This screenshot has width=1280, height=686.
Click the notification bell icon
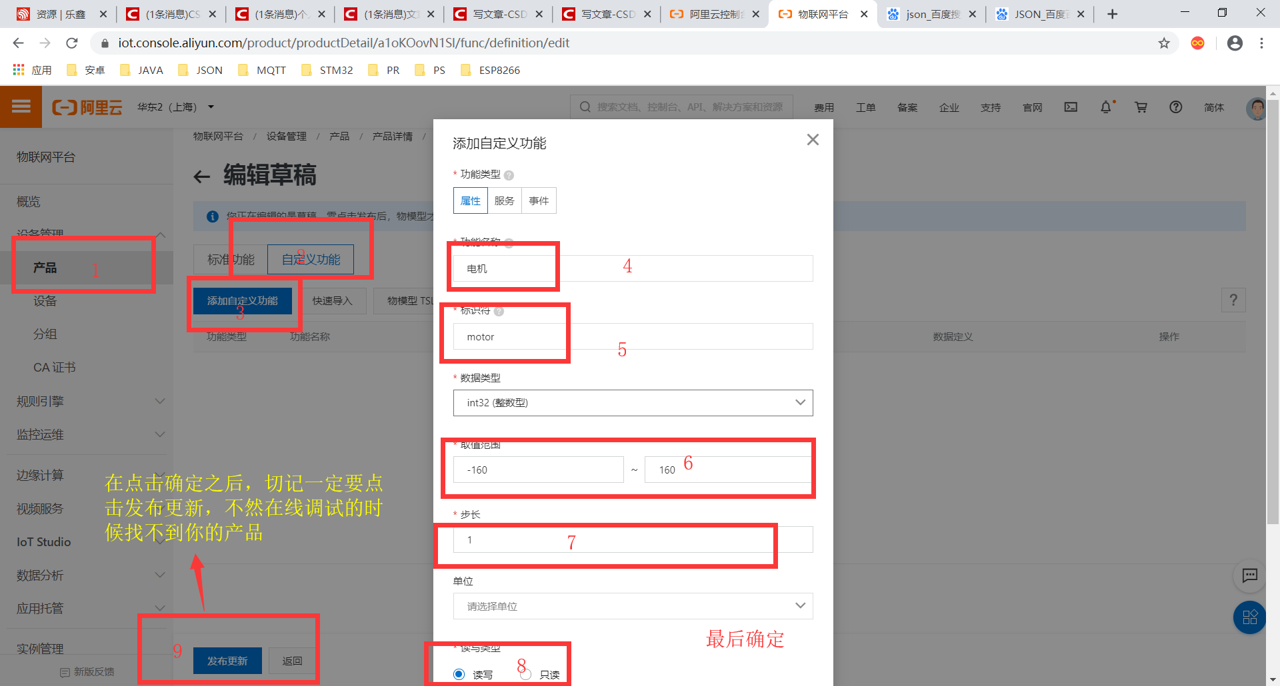(x=1106, y=106)
